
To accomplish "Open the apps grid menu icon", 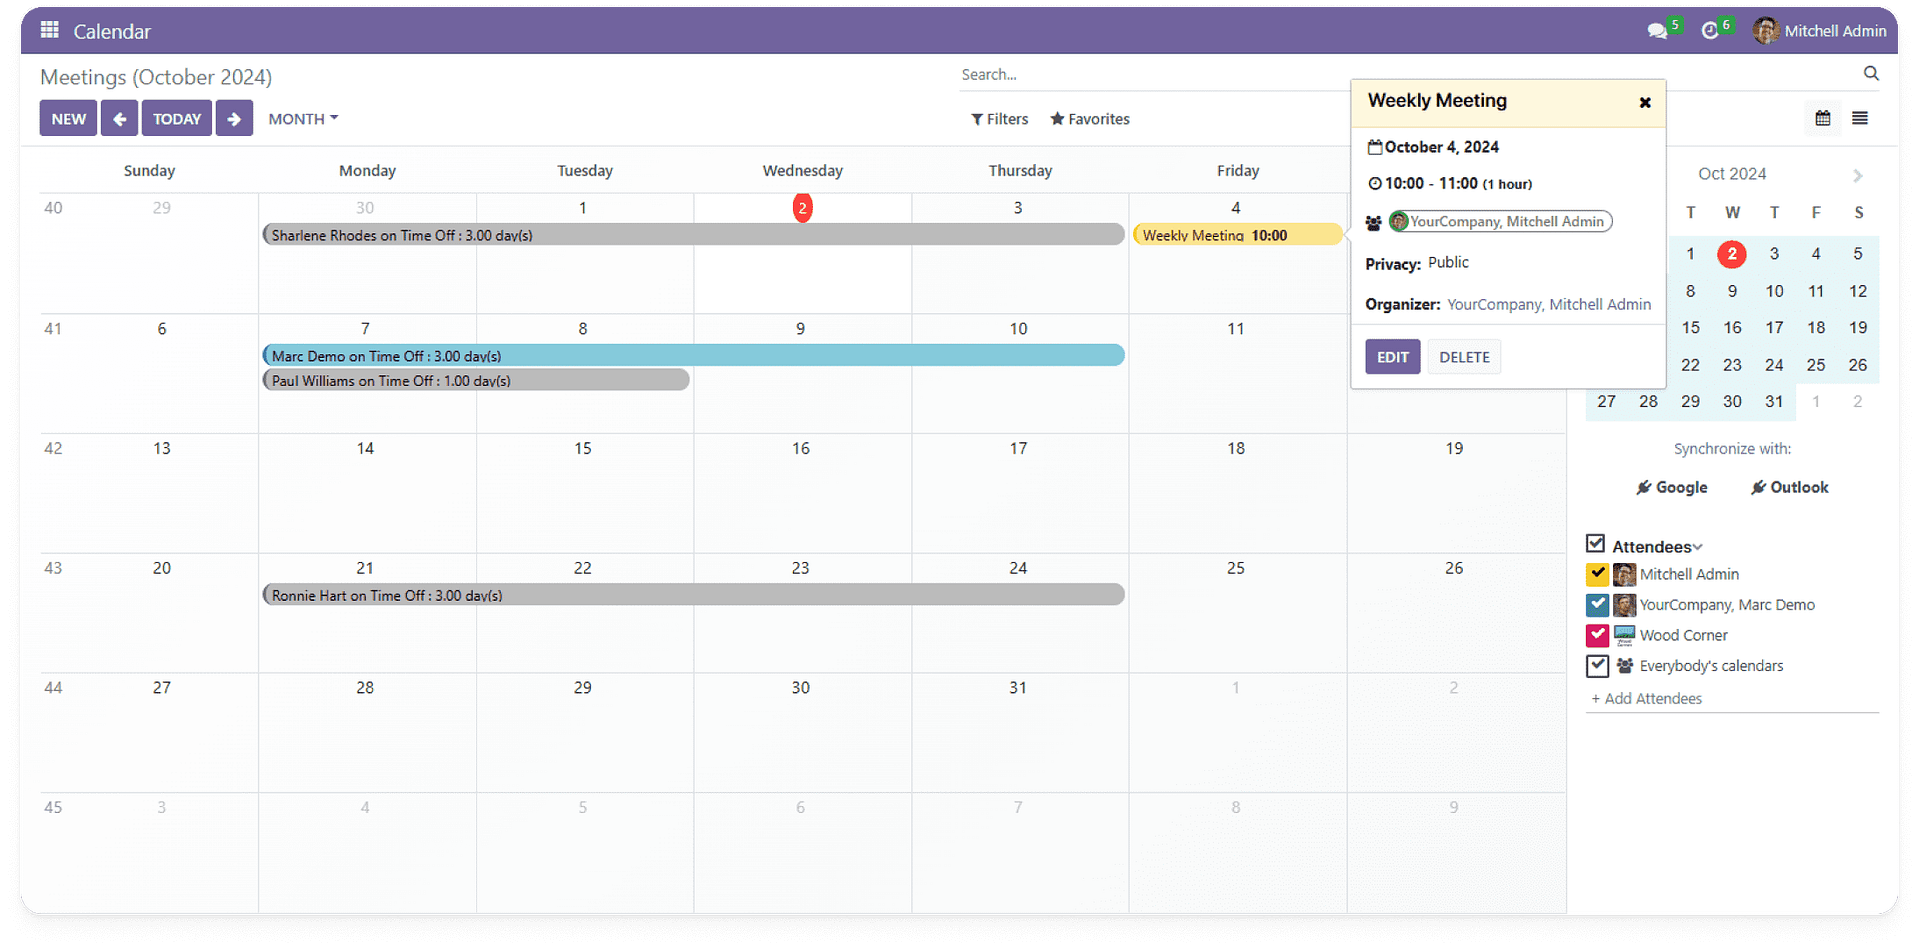I will tap(49, 30).
